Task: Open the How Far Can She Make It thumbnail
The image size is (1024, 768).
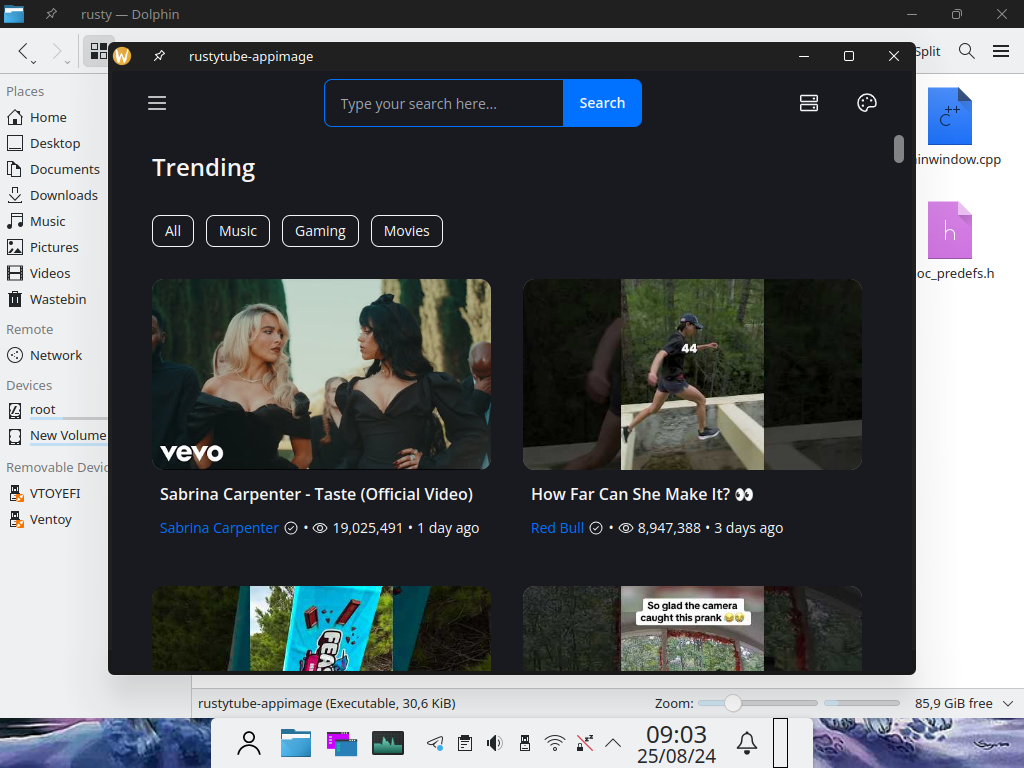Action: [692, 374]
